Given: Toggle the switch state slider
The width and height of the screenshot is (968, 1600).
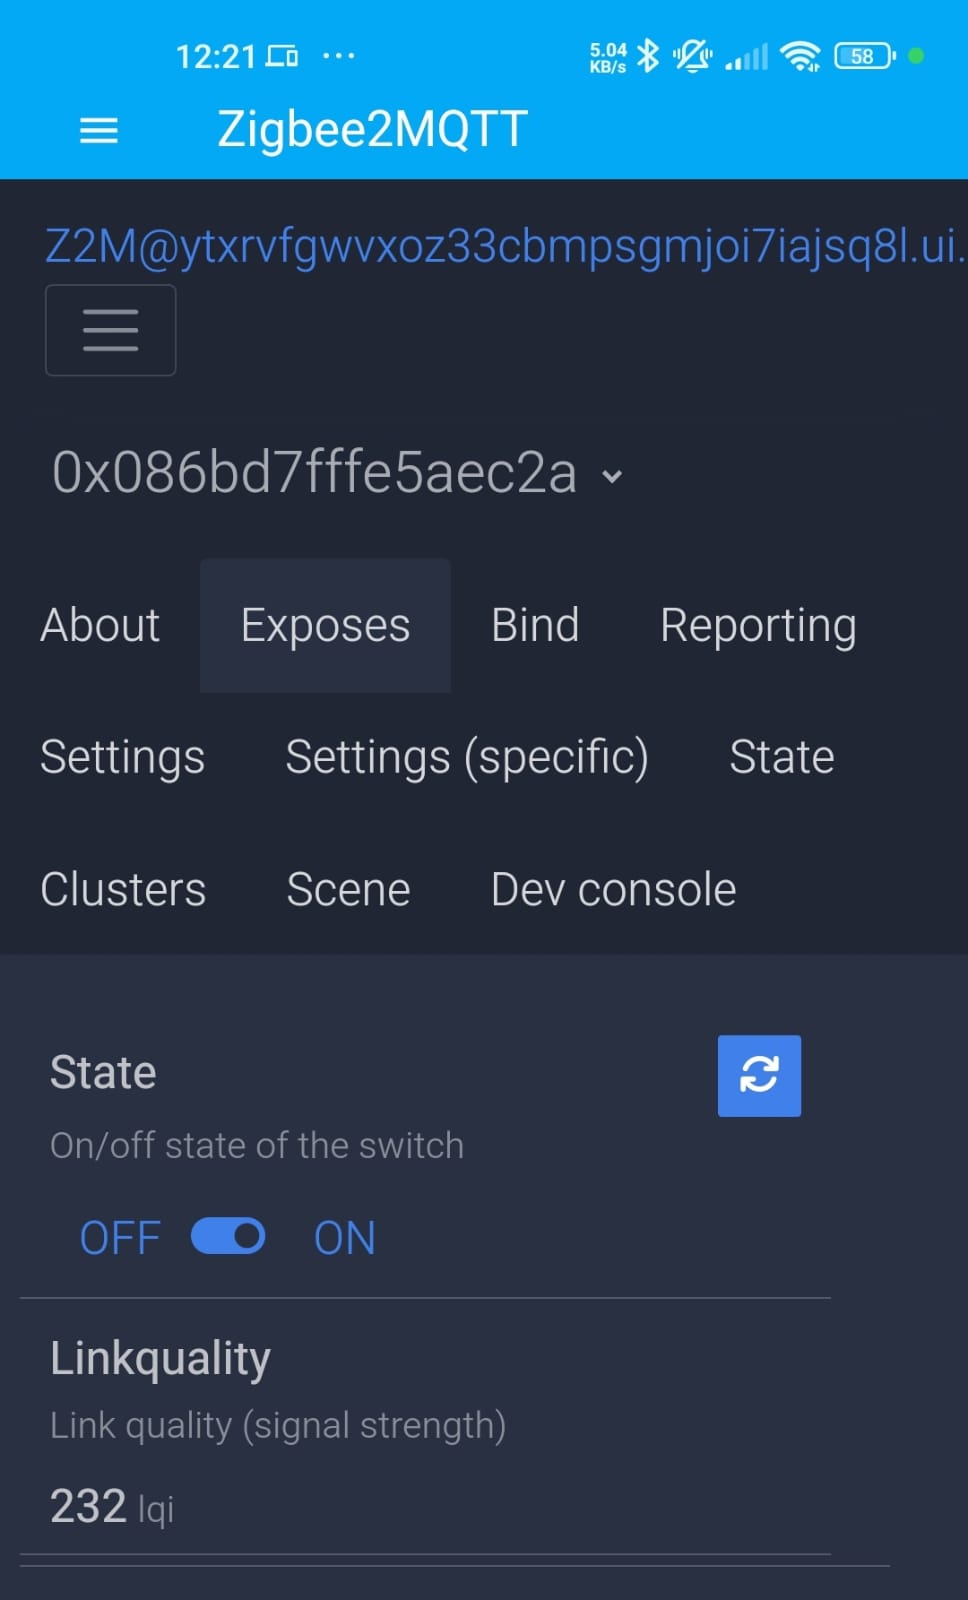Looking at the screenshot, I should coord(228,1236).
